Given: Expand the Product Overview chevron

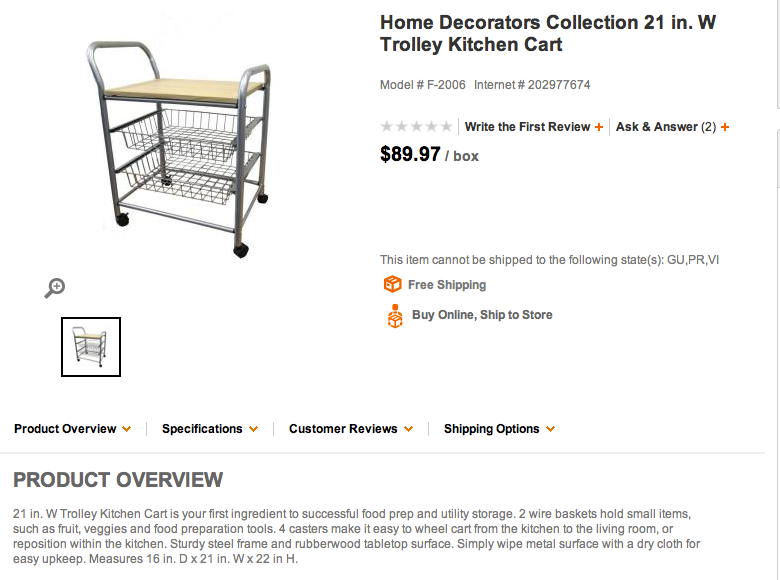Looking at the screenshot, I should click(x=127, y=429).
